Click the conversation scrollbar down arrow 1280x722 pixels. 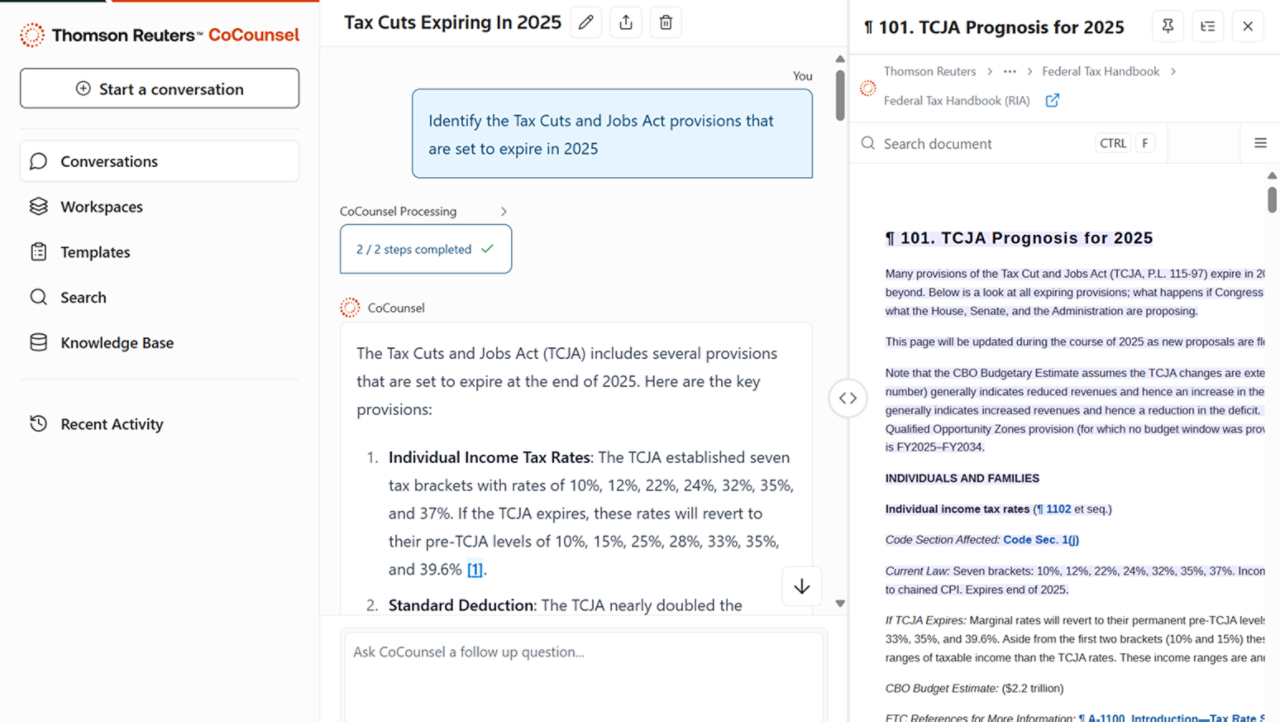(x=840, y=604)
